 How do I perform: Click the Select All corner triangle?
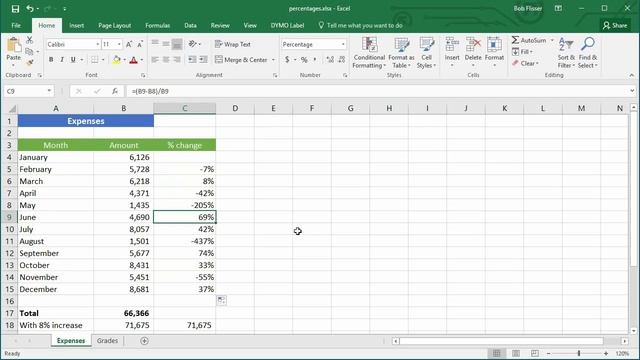pyautogui.click(x=12, y=109)
